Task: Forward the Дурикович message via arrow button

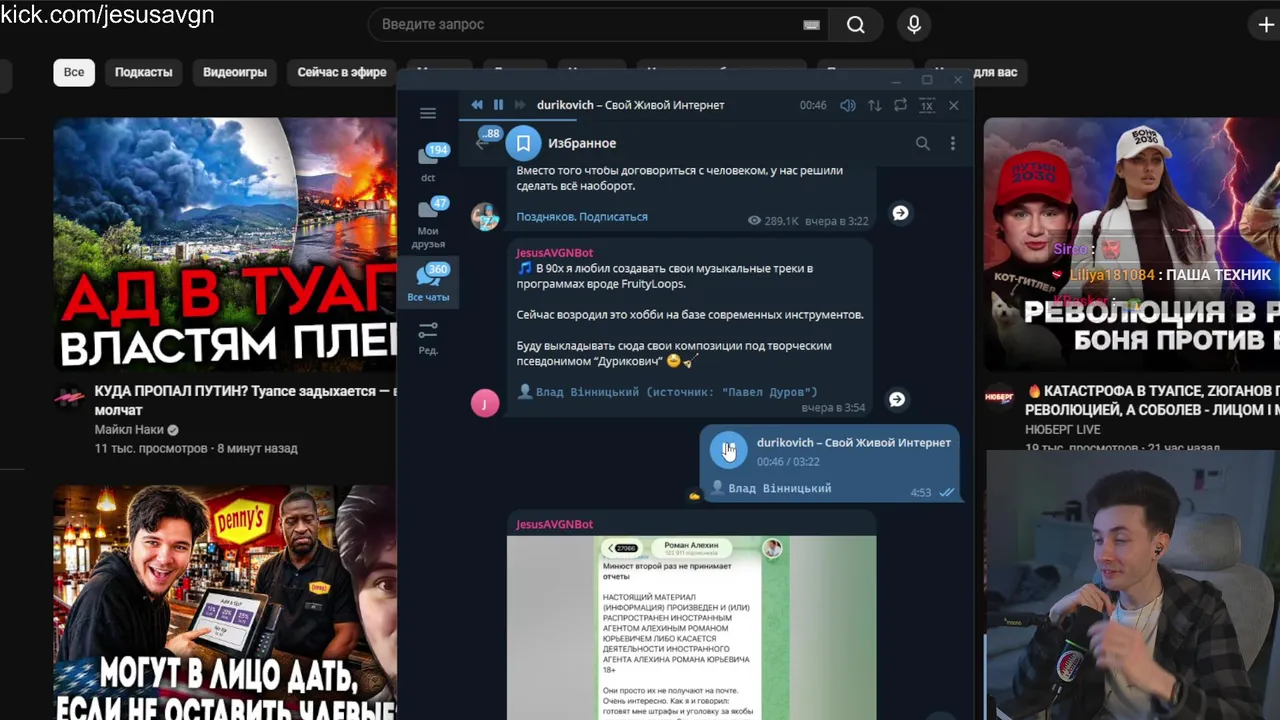Action: (898, 400)
